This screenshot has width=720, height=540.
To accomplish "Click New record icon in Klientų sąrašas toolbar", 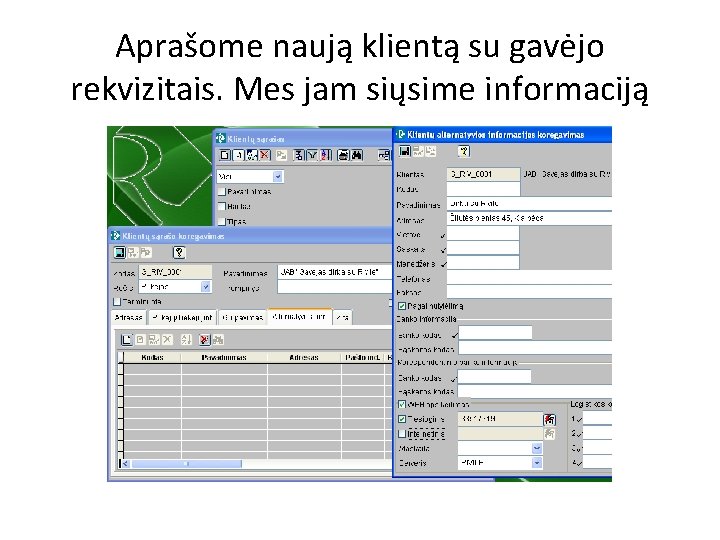I will (225, 155).
